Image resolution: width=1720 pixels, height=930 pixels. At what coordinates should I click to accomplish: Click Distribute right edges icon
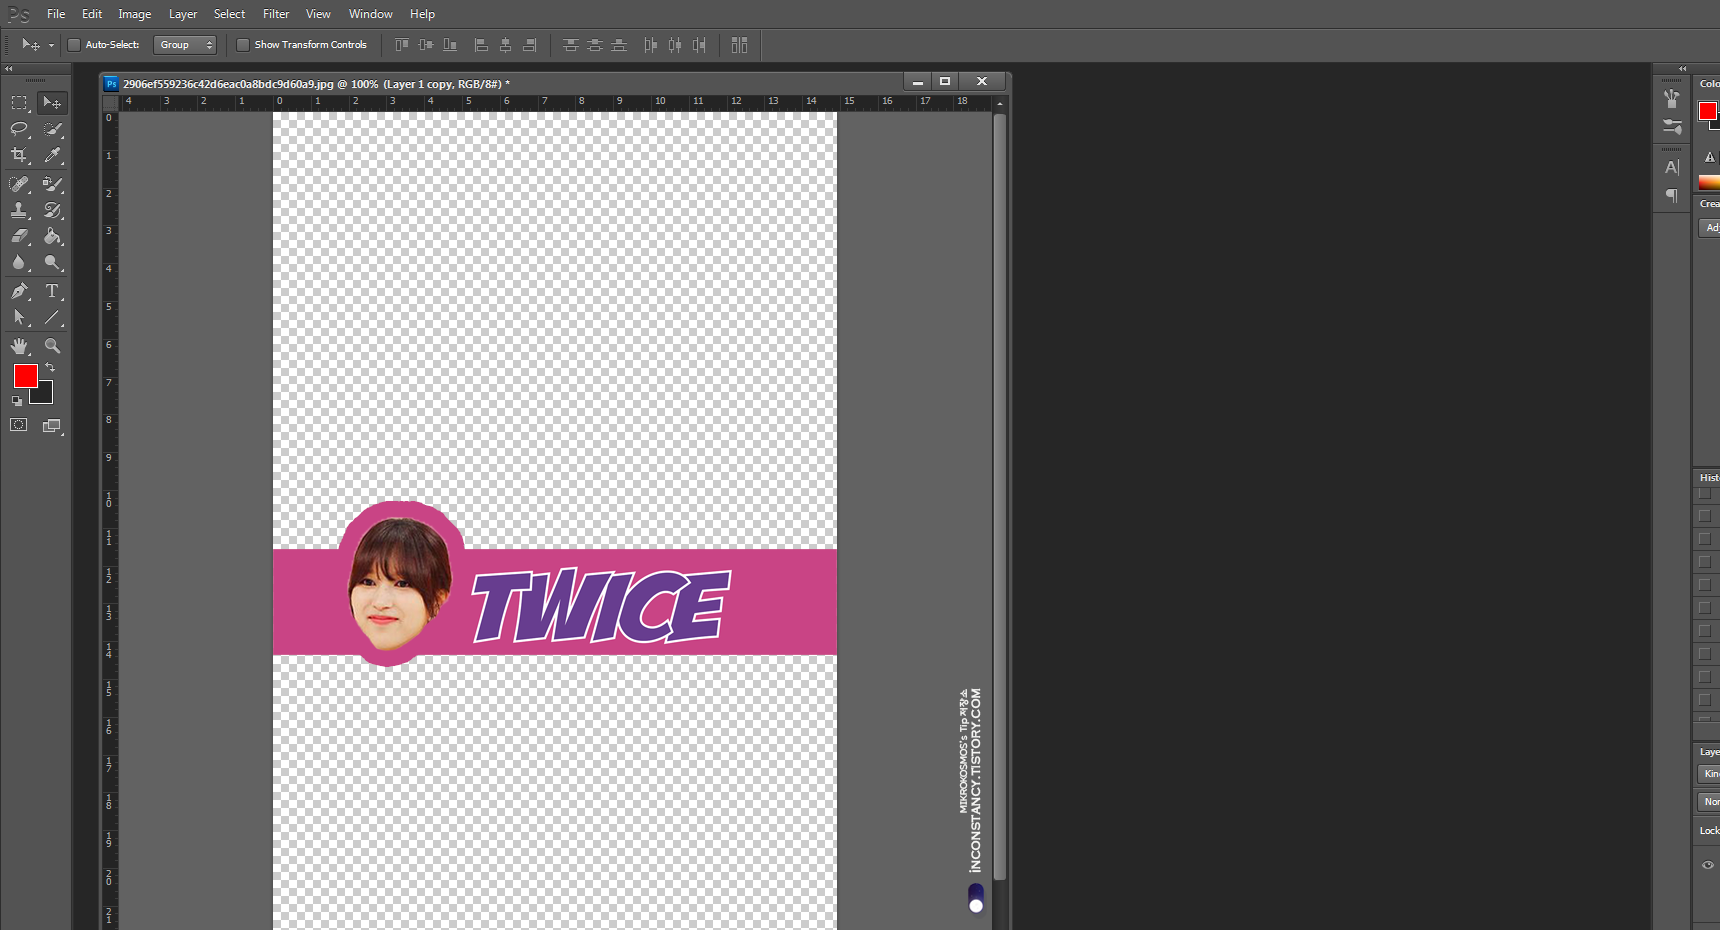[699, 45]
